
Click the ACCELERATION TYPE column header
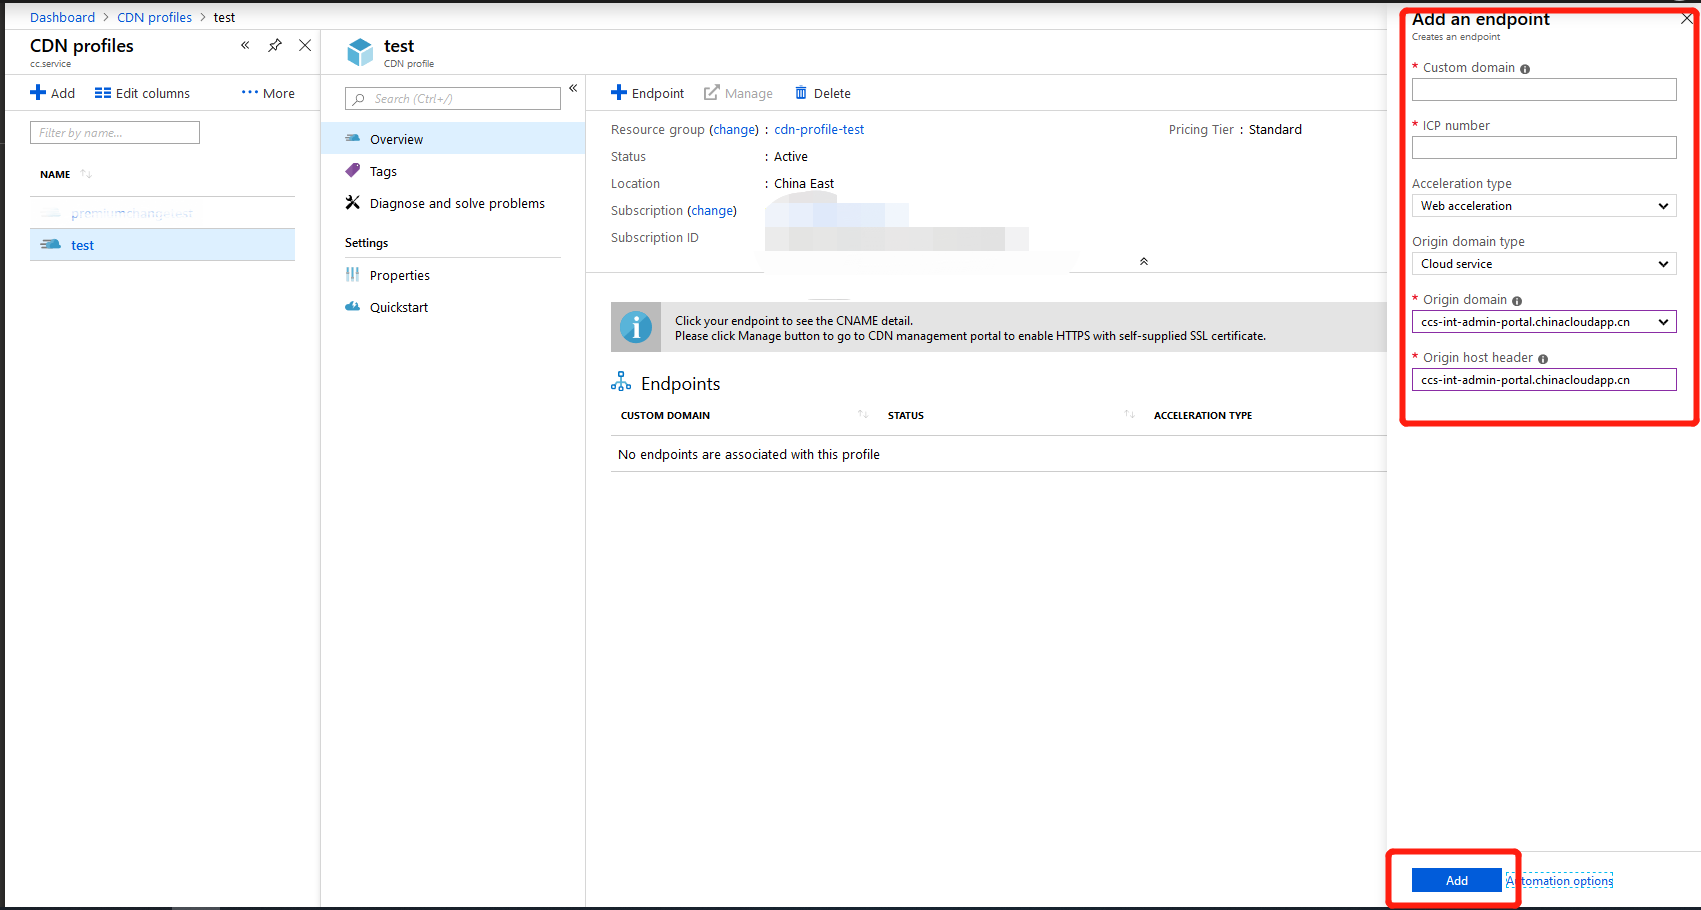(1203, 415)
